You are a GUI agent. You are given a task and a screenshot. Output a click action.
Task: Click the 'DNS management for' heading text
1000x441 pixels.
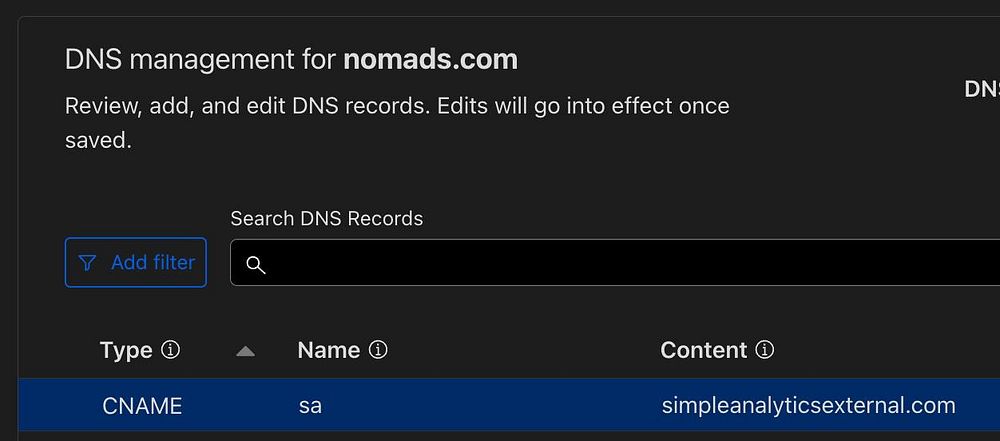click(x=200, y=60)
